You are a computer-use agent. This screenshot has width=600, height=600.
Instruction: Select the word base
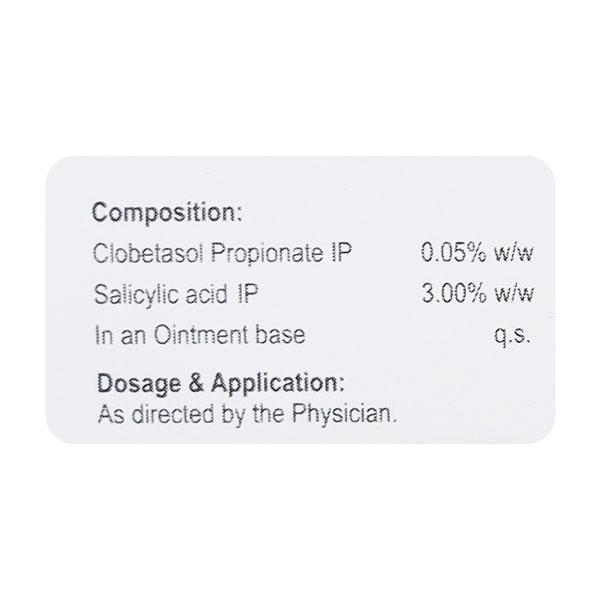pos(282,334)
